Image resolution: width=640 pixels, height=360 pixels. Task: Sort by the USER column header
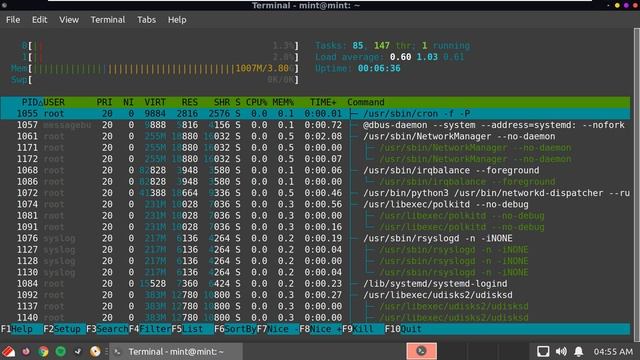click(x=54, y=102)
